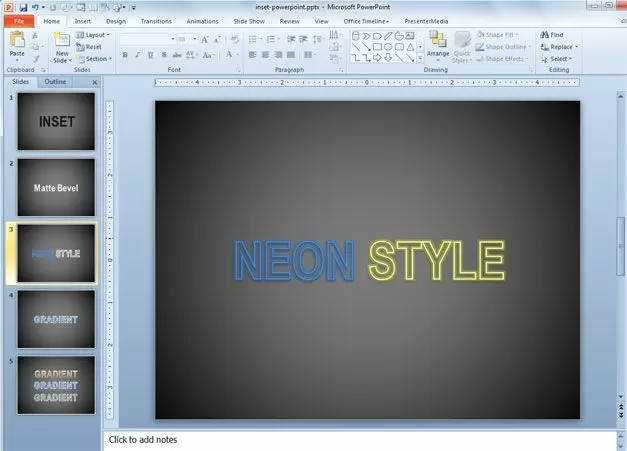
Task: Select the down arrow block shape
Action: pyautogui.click(x=388, y=58)
